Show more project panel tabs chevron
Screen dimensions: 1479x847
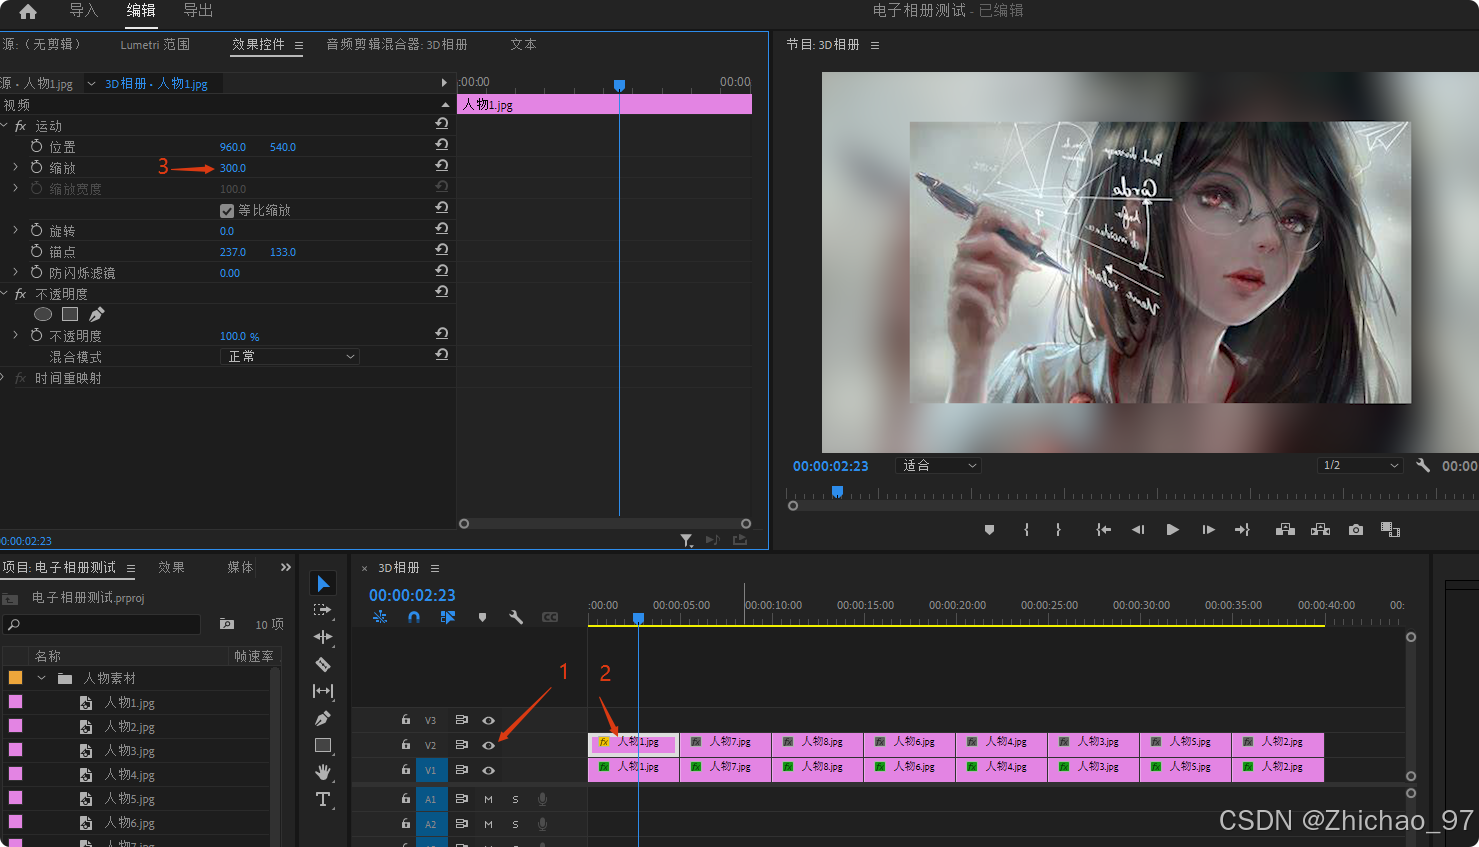[286, 567]
